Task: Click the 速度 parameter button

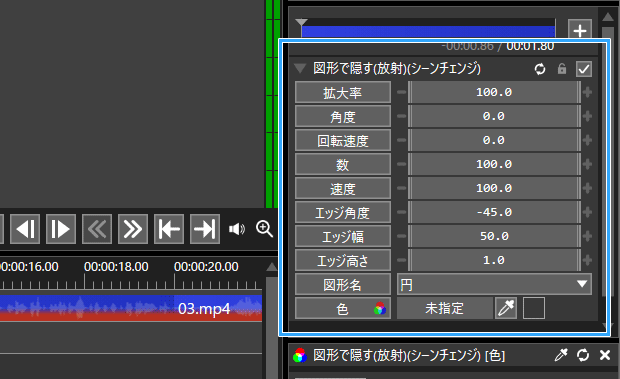Action: [343, 189]
